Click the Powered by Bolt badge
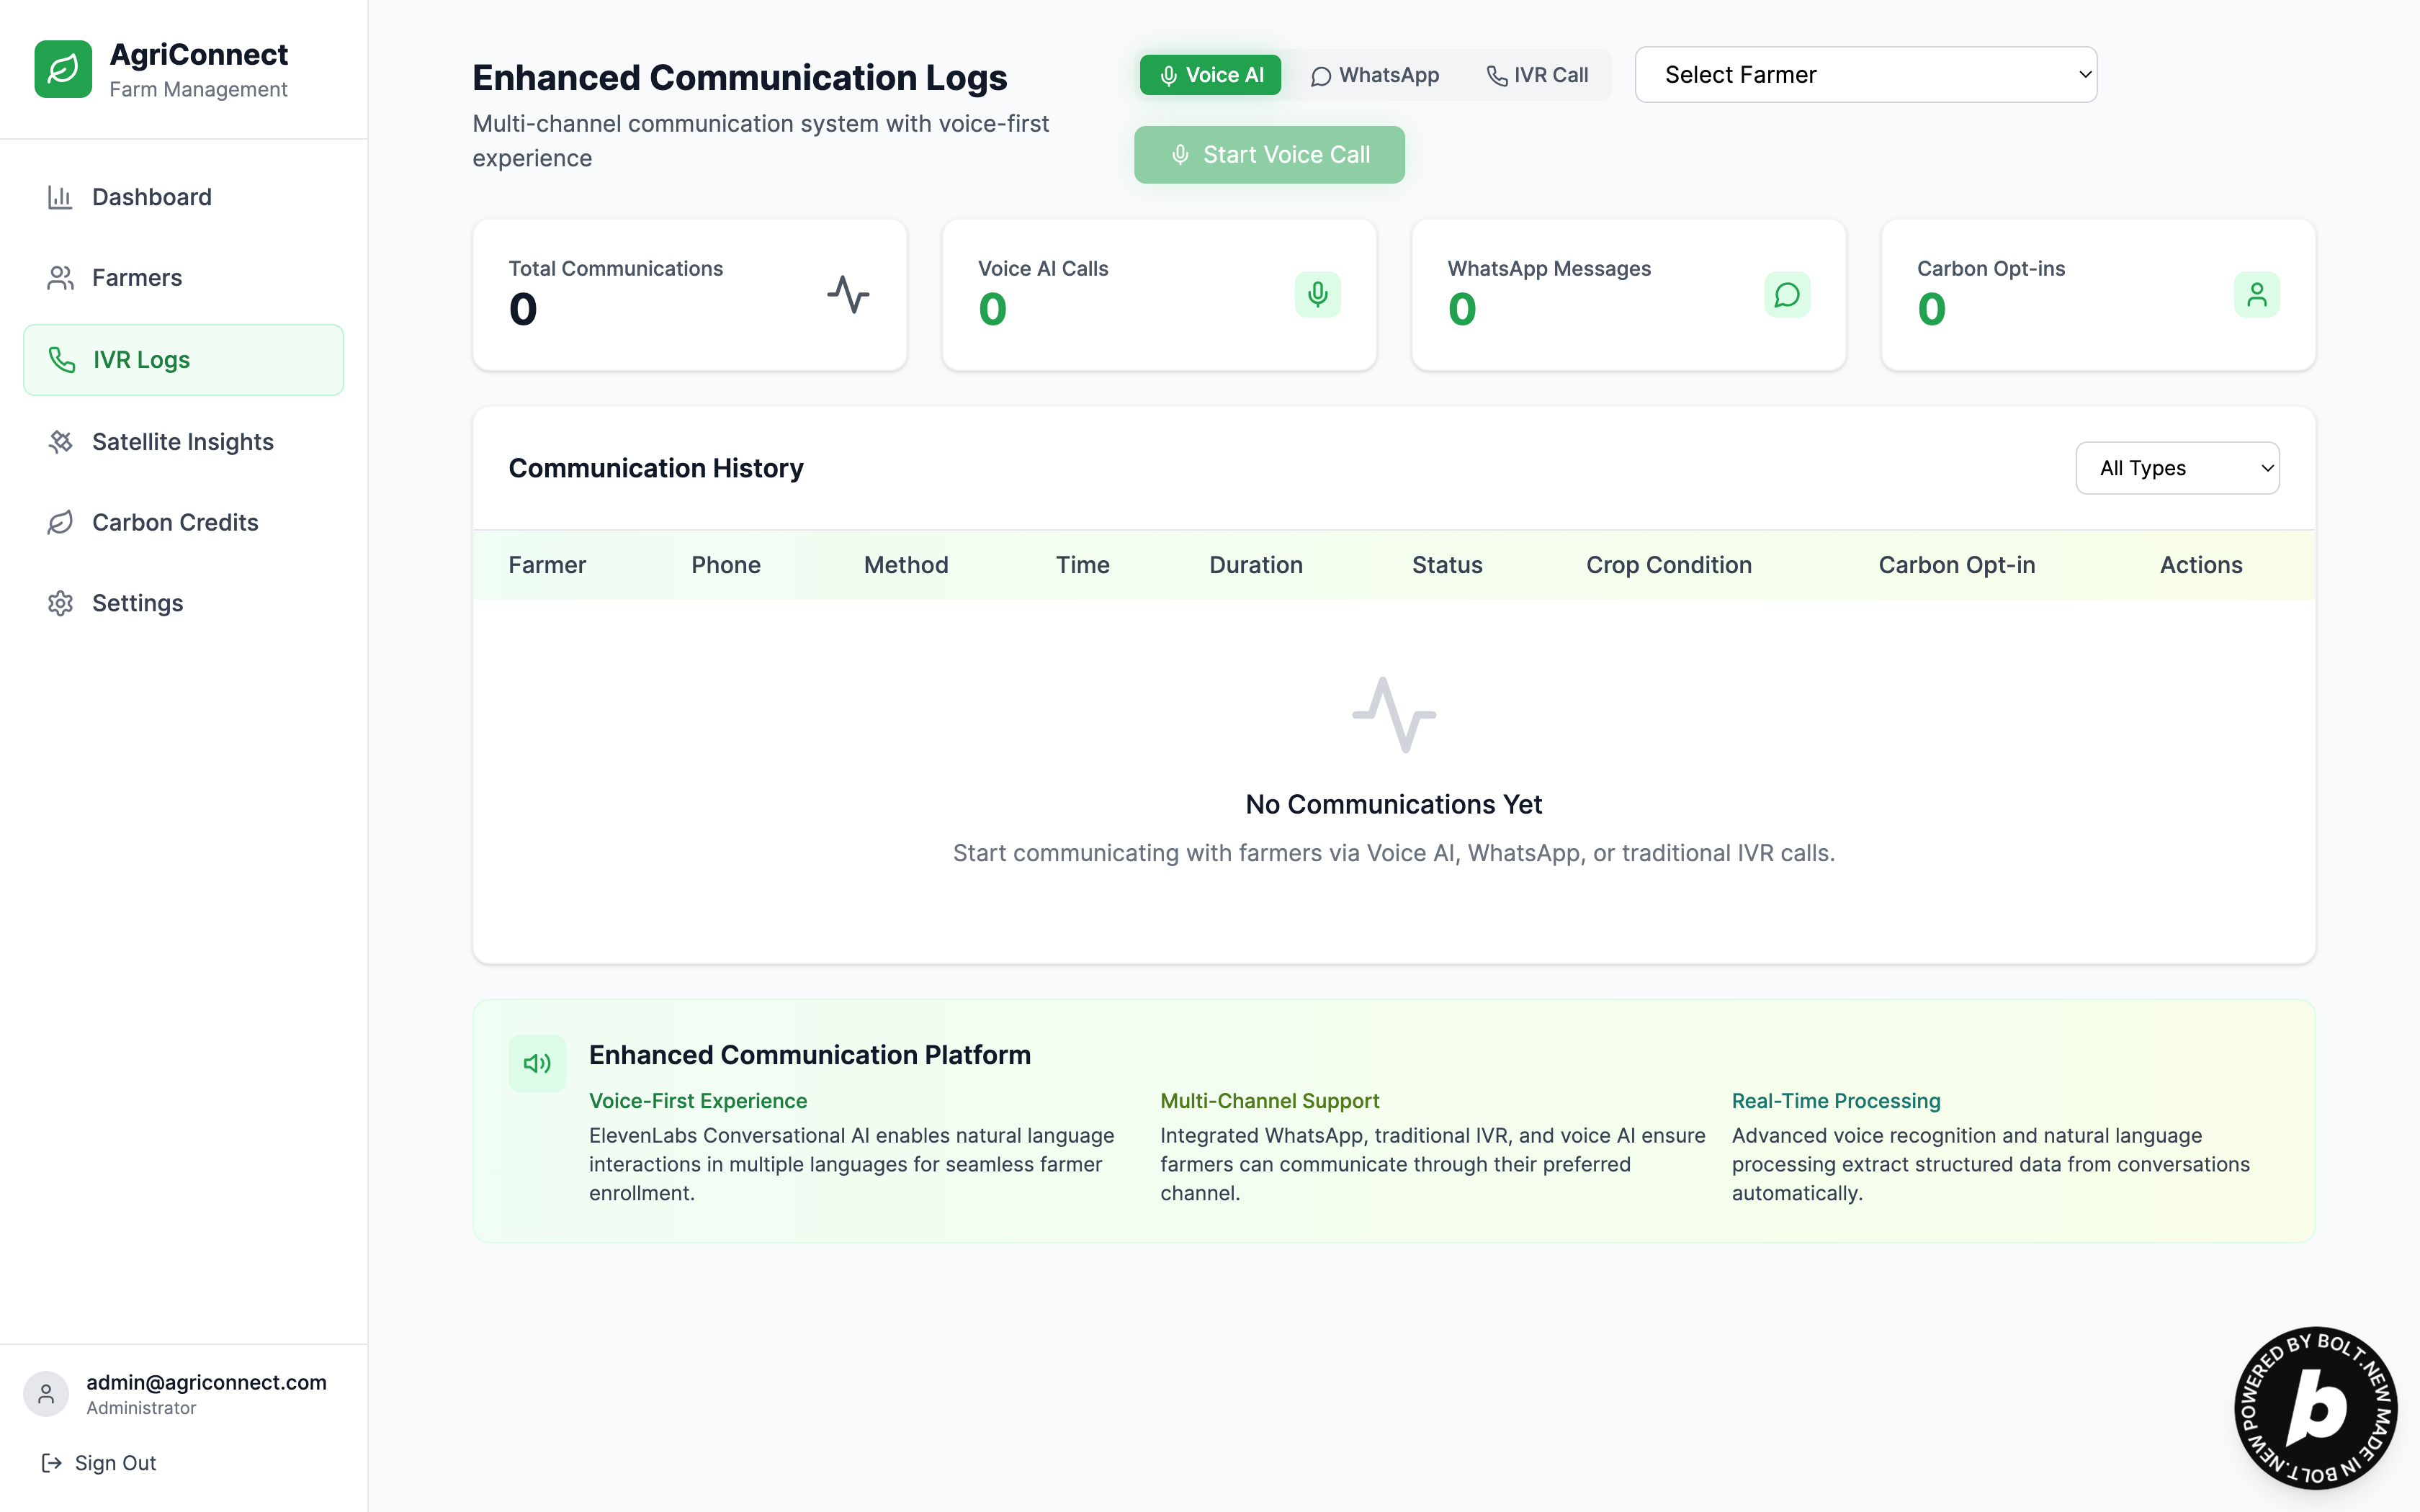The image size is (2420, 1512). (x=2315, y=1407)
